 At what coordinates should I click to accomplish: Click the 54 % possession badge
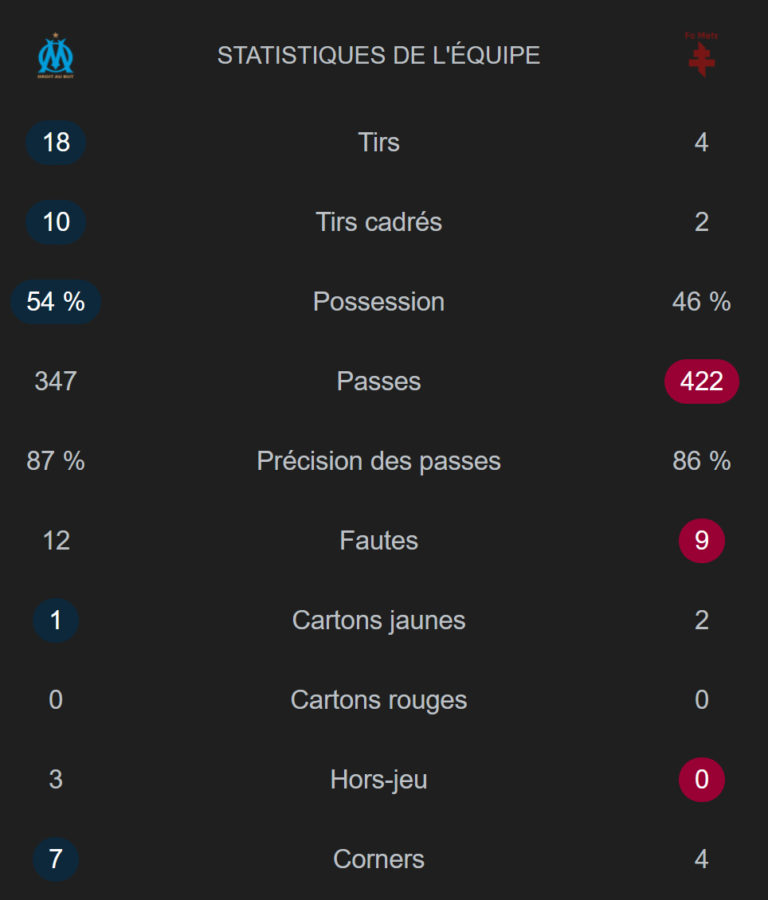pos(56,302)
